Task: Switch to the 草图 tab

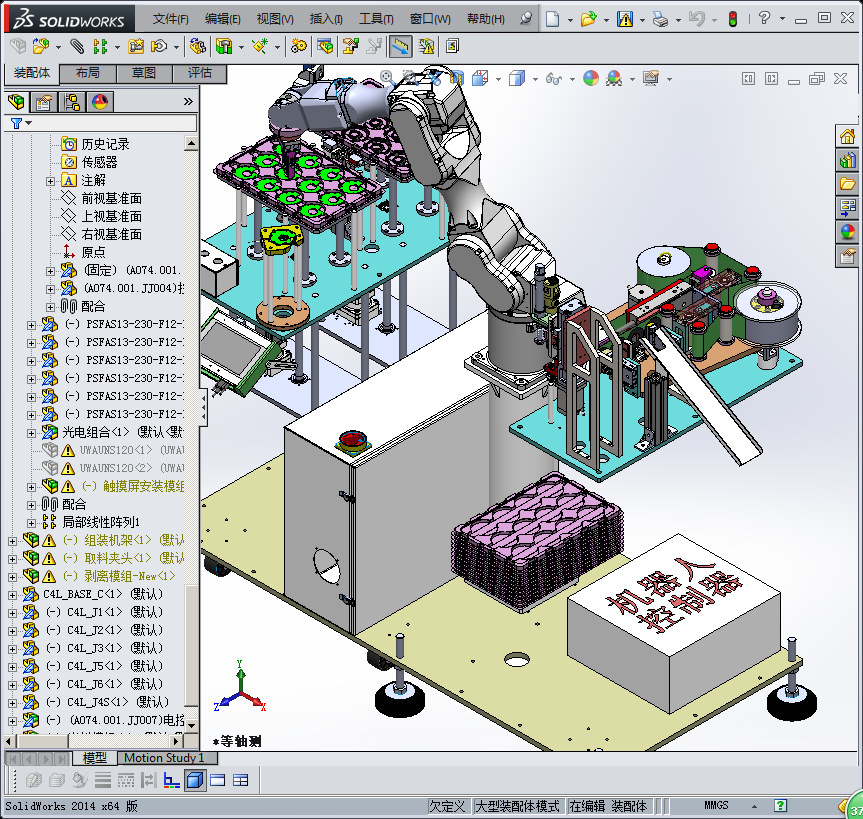Action: [144, 73]
